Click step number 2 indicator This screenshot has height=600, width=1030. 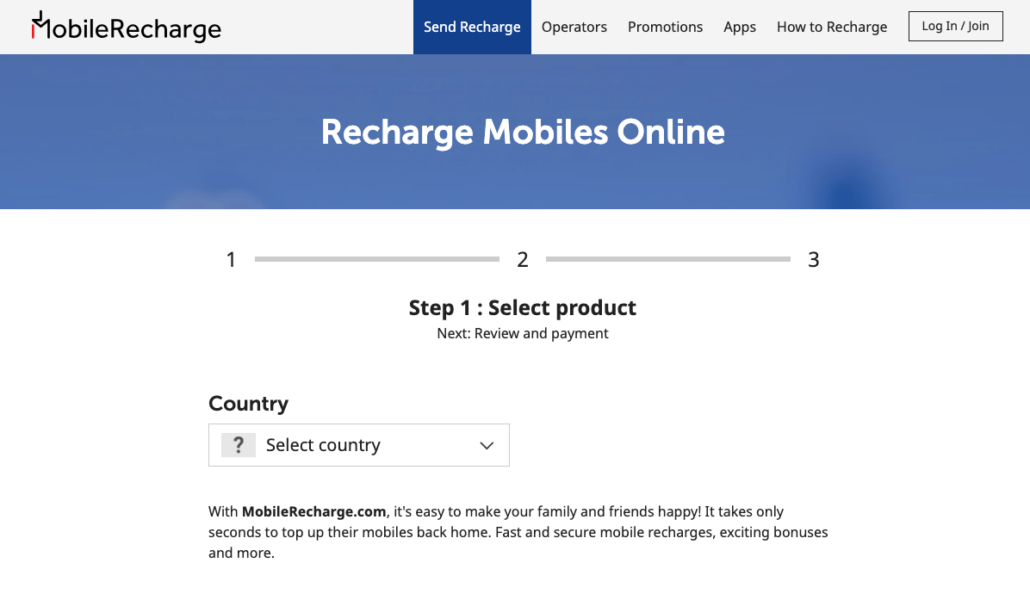pyautogui.click(x=522, y=260)
